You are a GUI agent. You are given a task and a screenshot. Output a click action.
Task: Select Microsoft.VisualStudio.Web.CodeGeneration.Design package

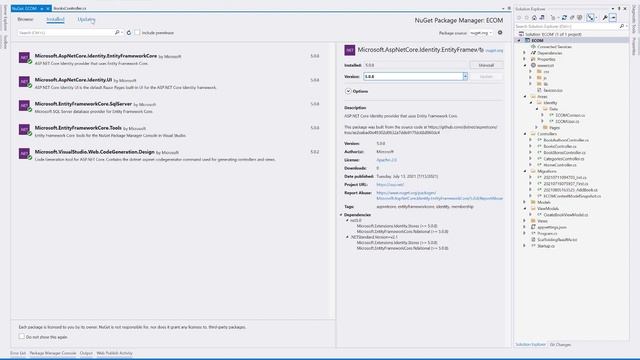coord(170,155)
